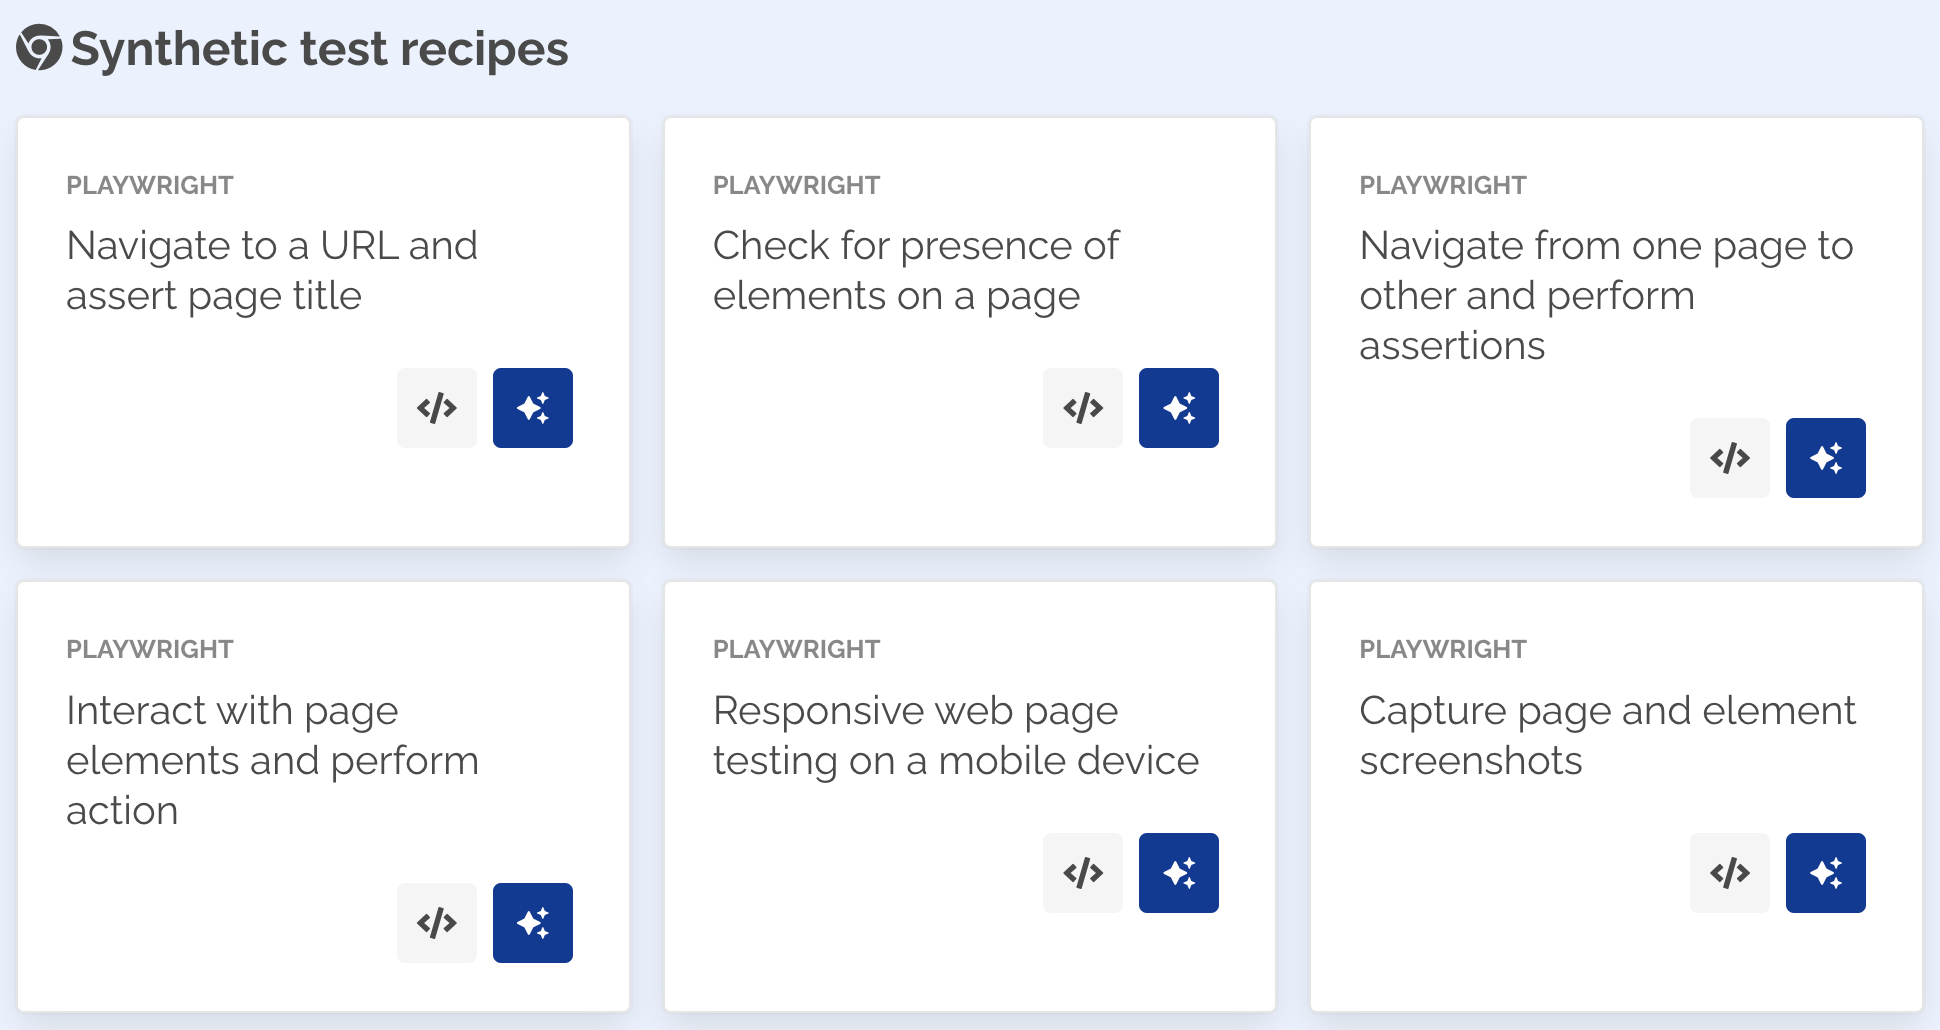Select the sparkle icon on 'Interact with page elements' card
The image size is (1940, 1030).
tap(532, 922)
